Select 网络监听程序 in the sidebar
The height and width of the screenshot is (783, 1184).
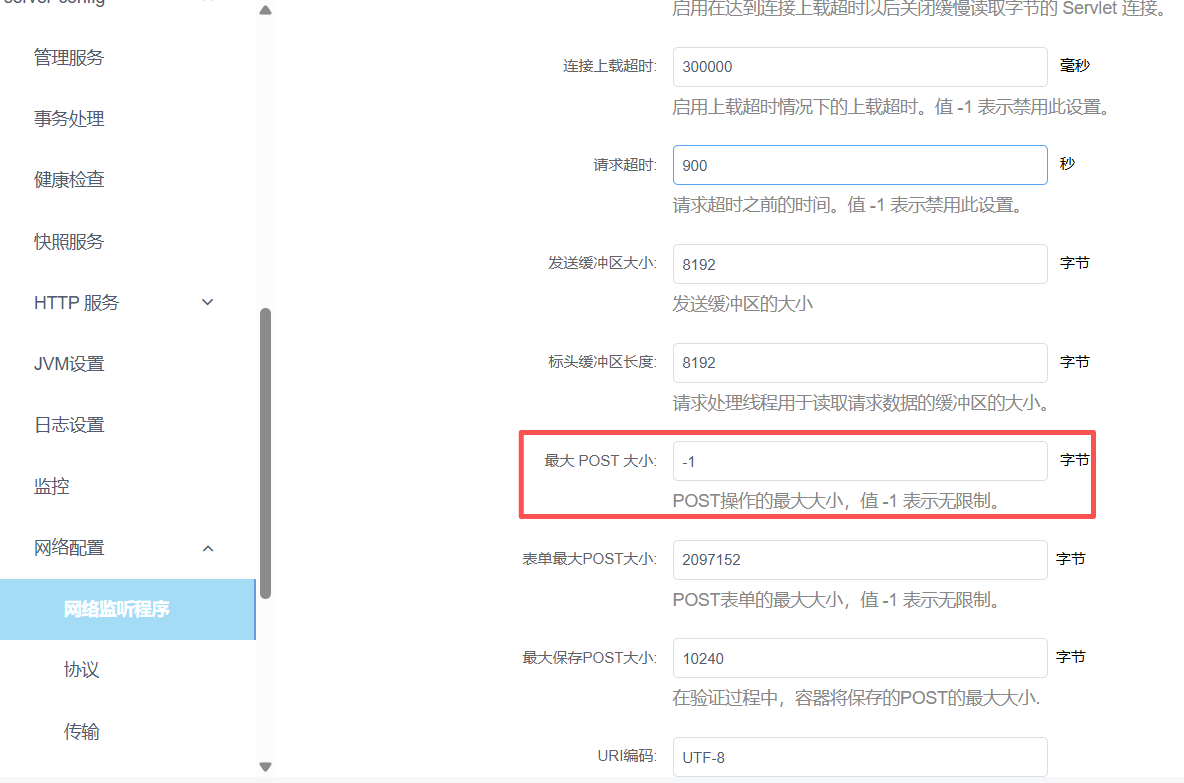(128, 609)
